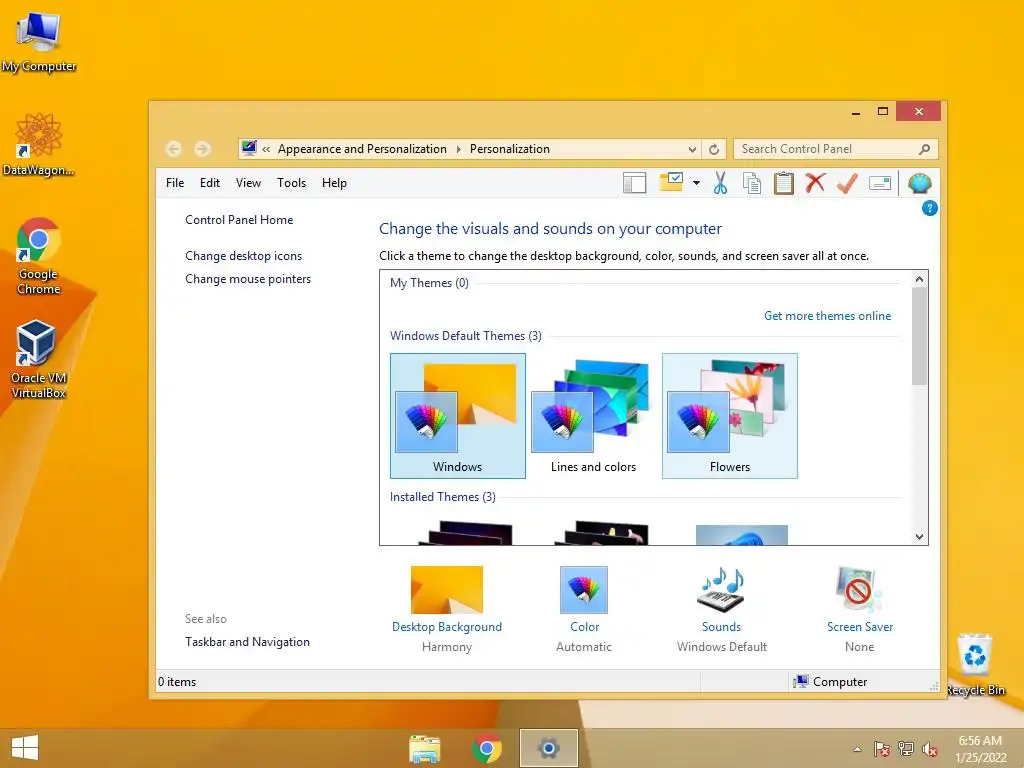1024x768 pixels.
Task: Click the orange checkmark Properties toolbar icon
Action: click(847, 184)
